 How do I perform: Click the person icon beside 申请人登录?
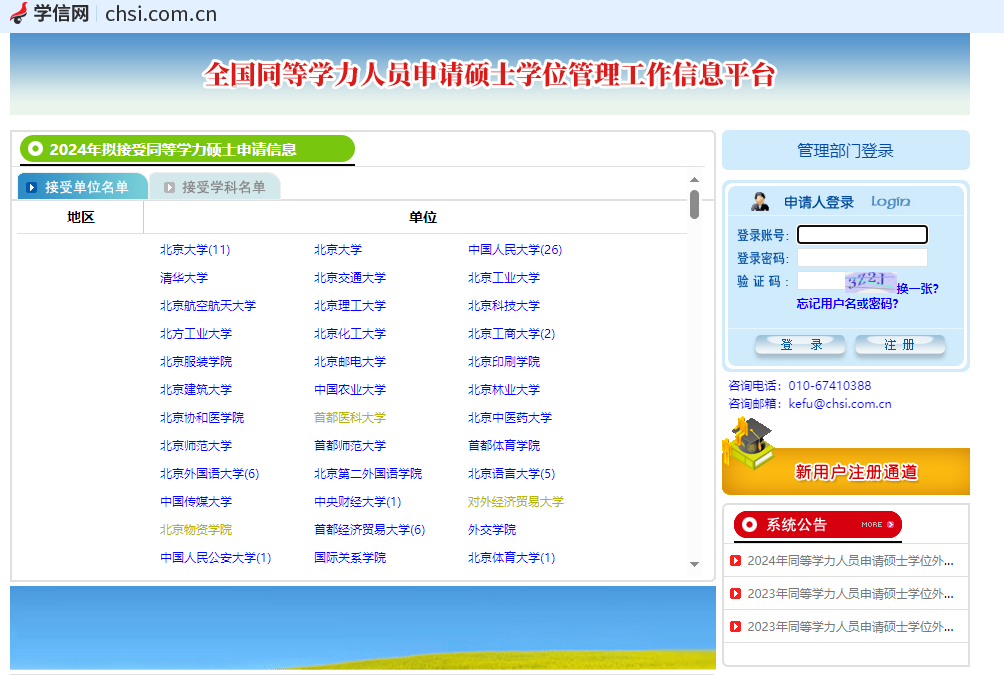(x=758, y=201)
